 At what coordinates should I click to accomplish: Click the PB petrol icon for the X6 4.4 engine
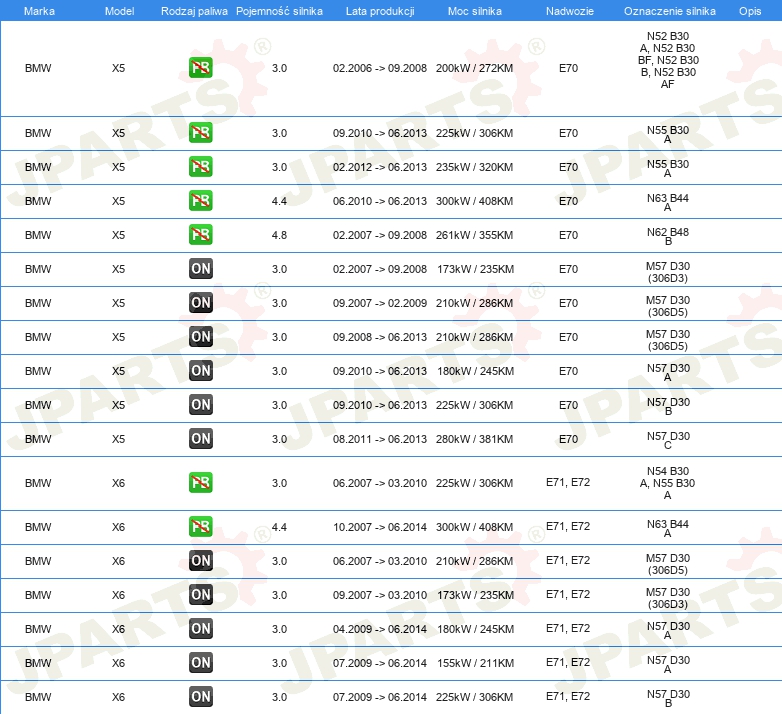point(200,527)
